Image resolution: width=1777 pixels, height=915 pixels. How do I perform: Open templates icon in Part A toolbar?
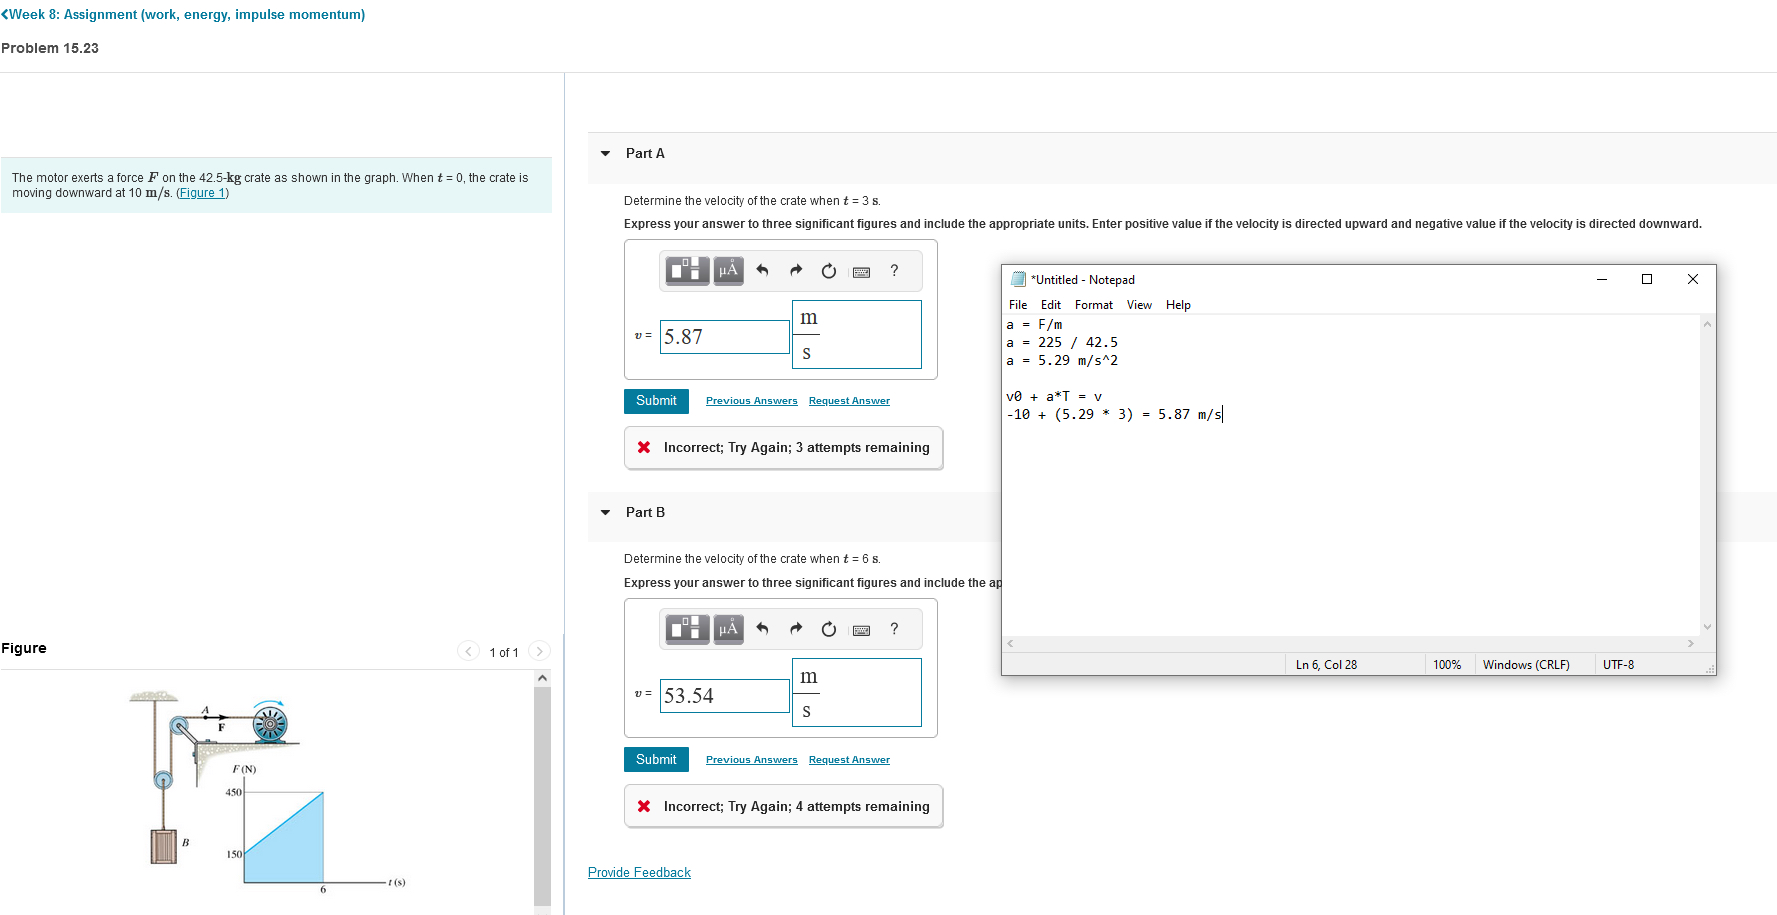click(x=687, y=270)
